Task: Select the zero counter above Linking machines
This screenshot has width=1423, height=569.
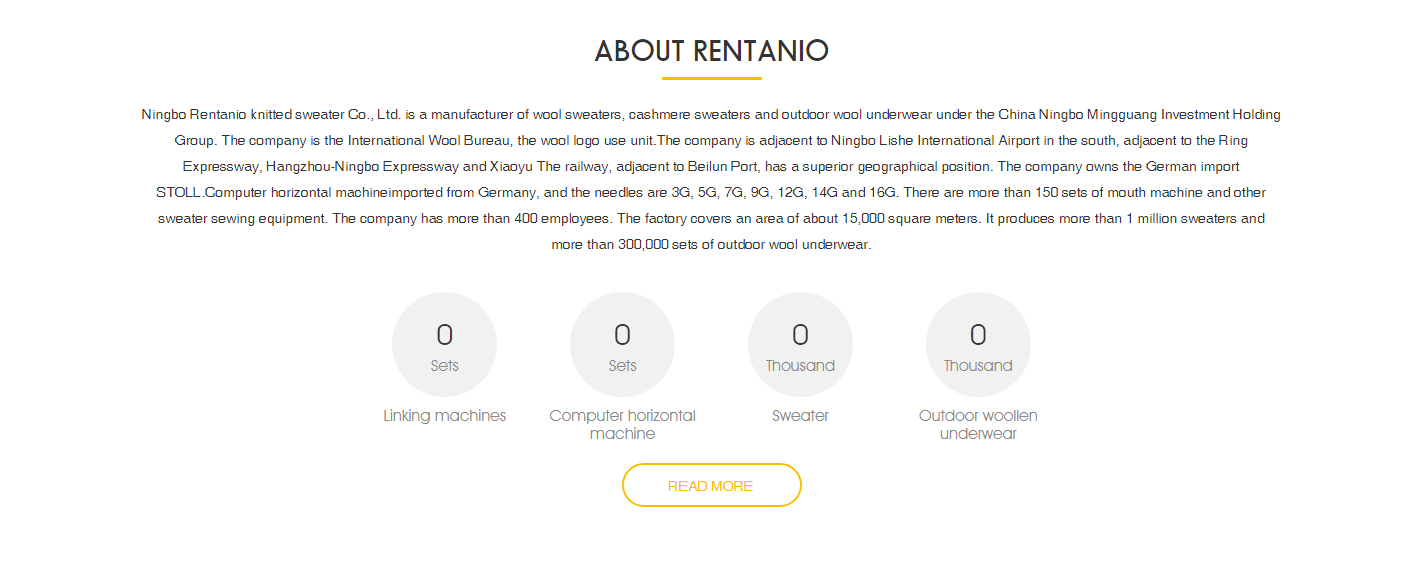Action: 444,335
